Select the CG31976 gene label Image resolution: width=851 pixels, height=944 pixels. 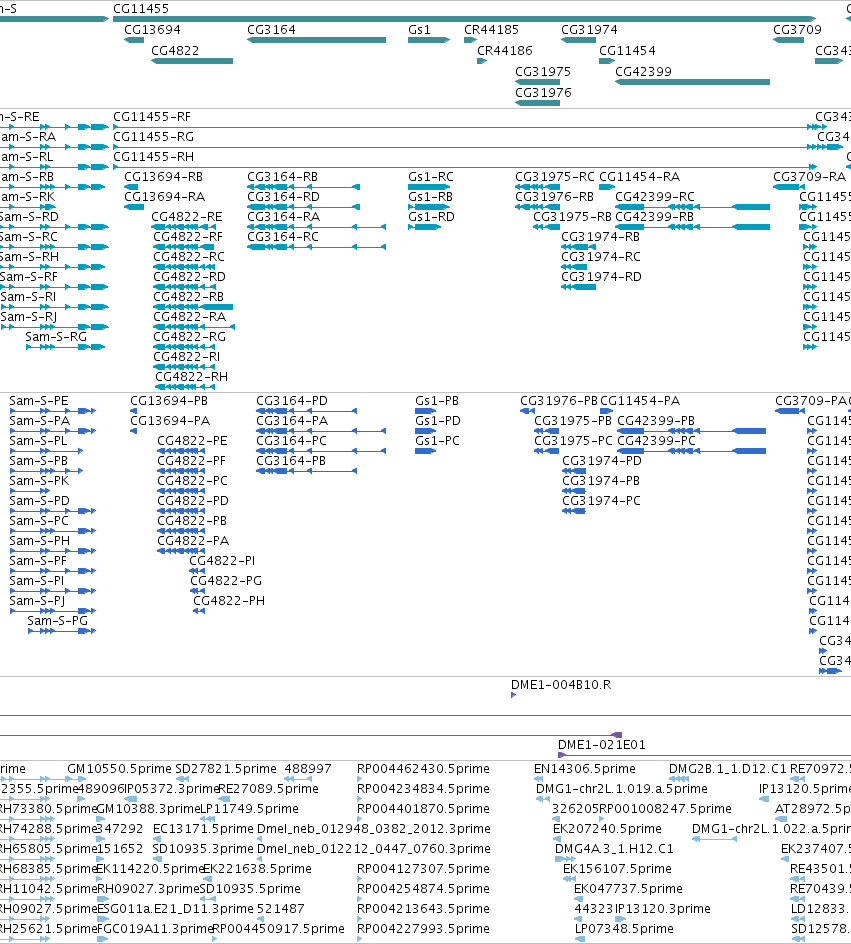coord(543,93)
